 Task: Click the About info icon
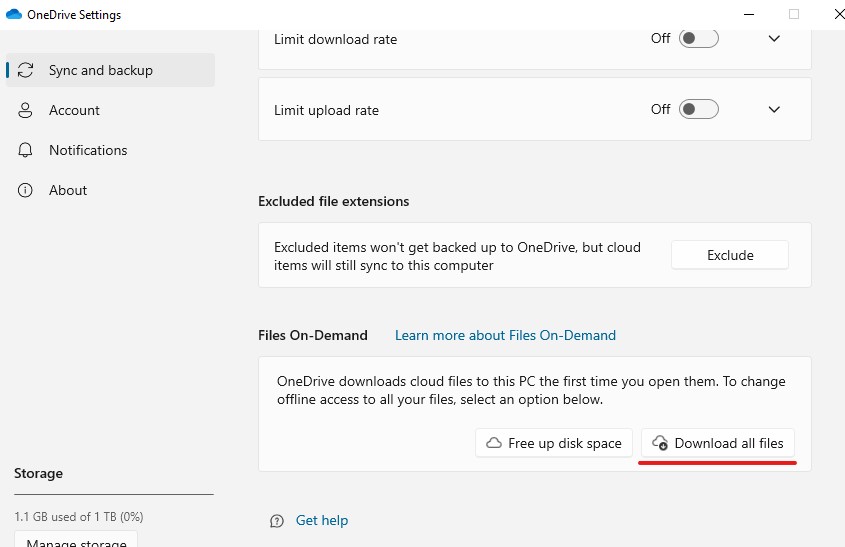click(x=25, y=190)
